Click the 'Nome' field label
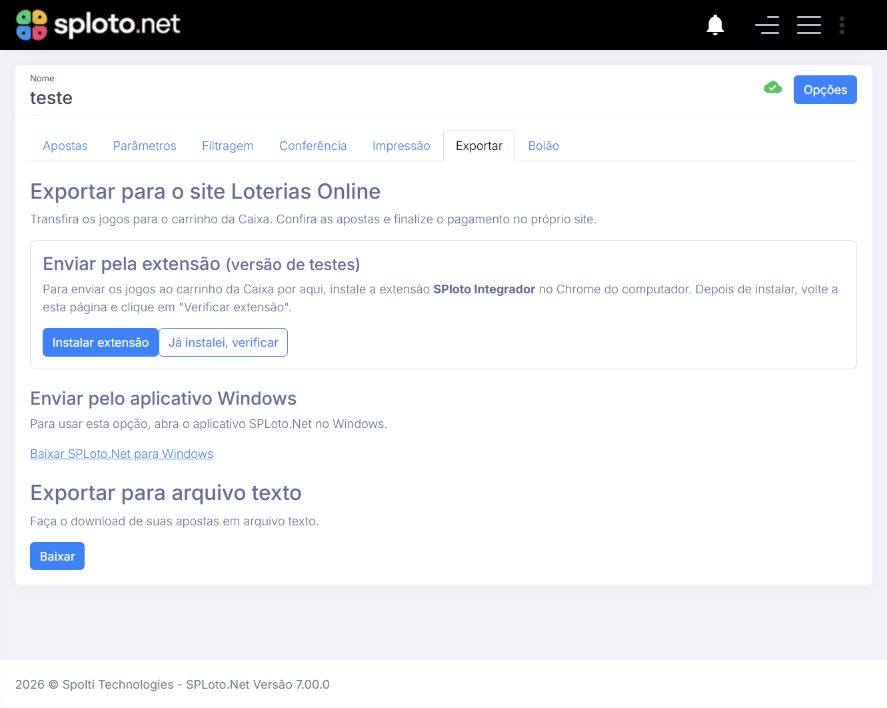This screenshot has height=708, width=887. (x=42, y=78)
